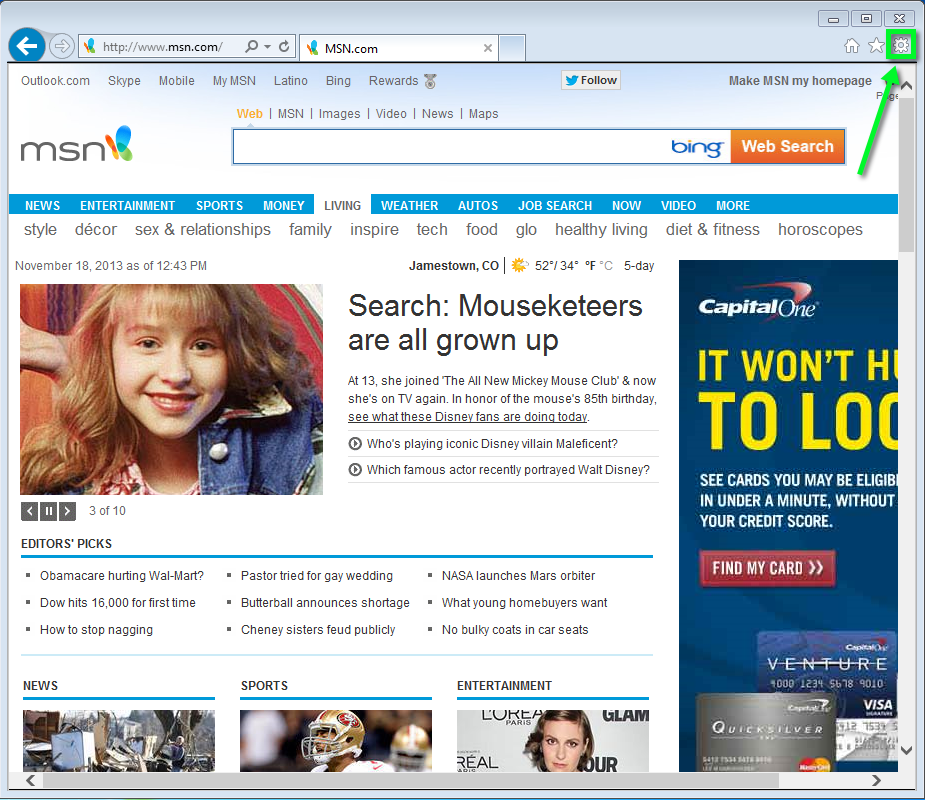
Task: Click the Home icon in toolbar
Action: (851, 45)
